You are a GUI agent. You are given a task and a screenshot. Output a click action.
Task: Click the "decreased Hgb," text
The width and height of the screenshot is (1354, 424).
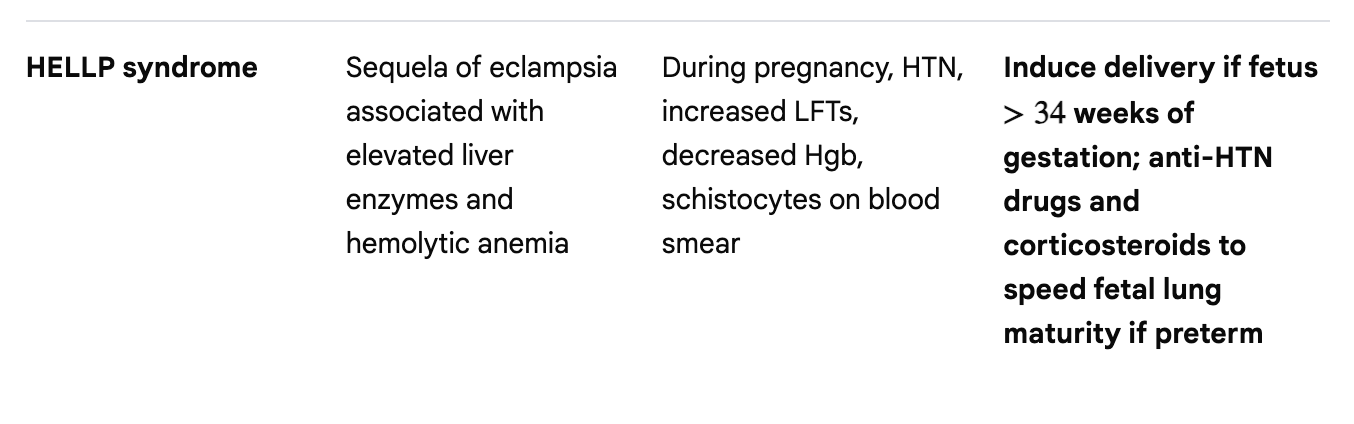click(760, 155)
